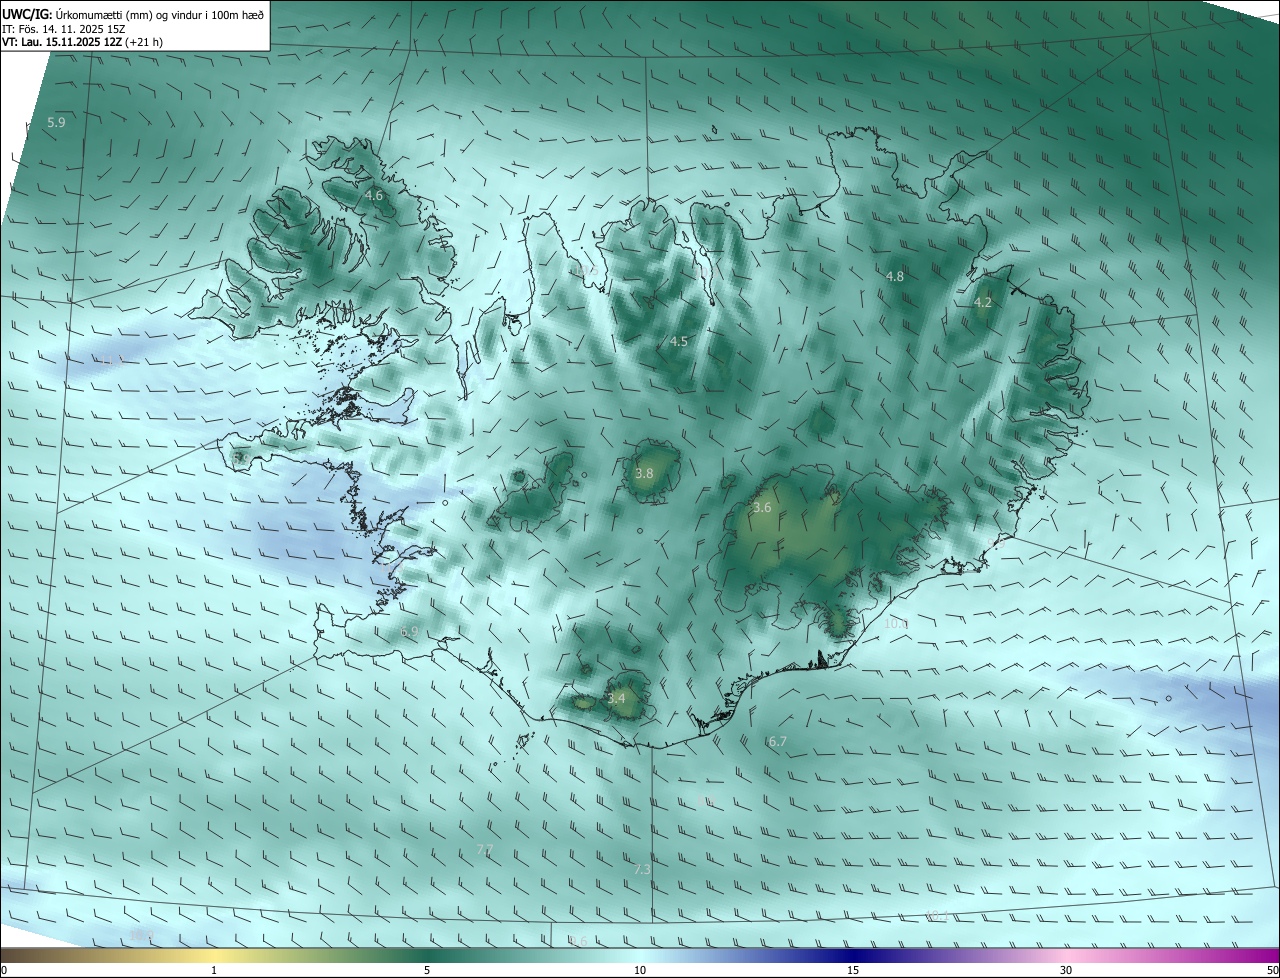Click the 3.8 value label on the map
This screenshot has width=1280, height=978.
pyautogui.click(x=644, y=474)
